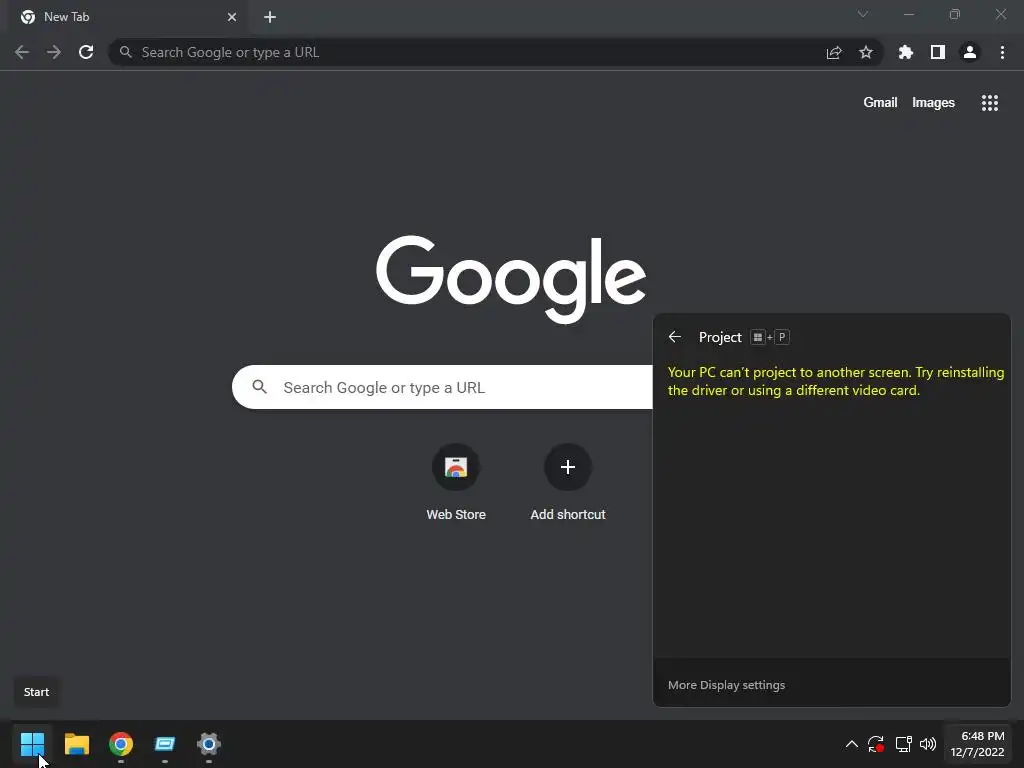Toggle the Chrome side panel icon
1024x768 pixels.
(x=938, y=52)
